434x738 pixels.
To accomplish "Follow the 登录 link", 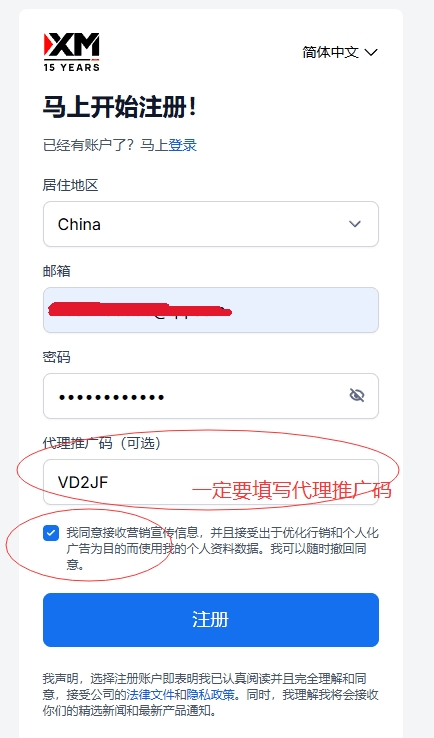I will tap(183, 145).
